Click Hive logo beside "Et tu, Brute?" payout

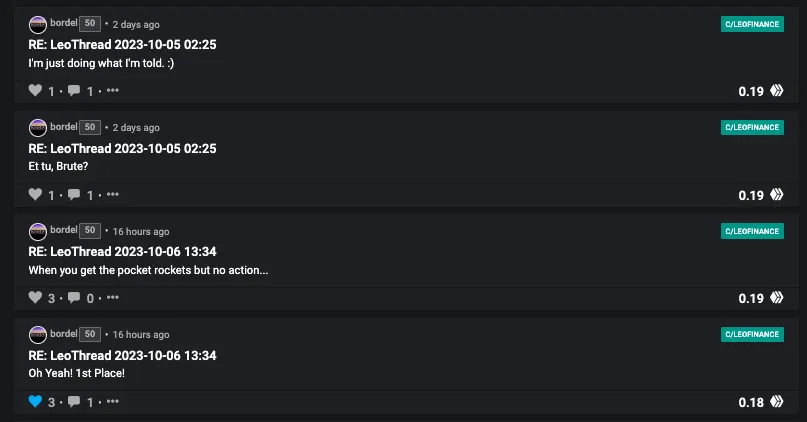[777, 195]
